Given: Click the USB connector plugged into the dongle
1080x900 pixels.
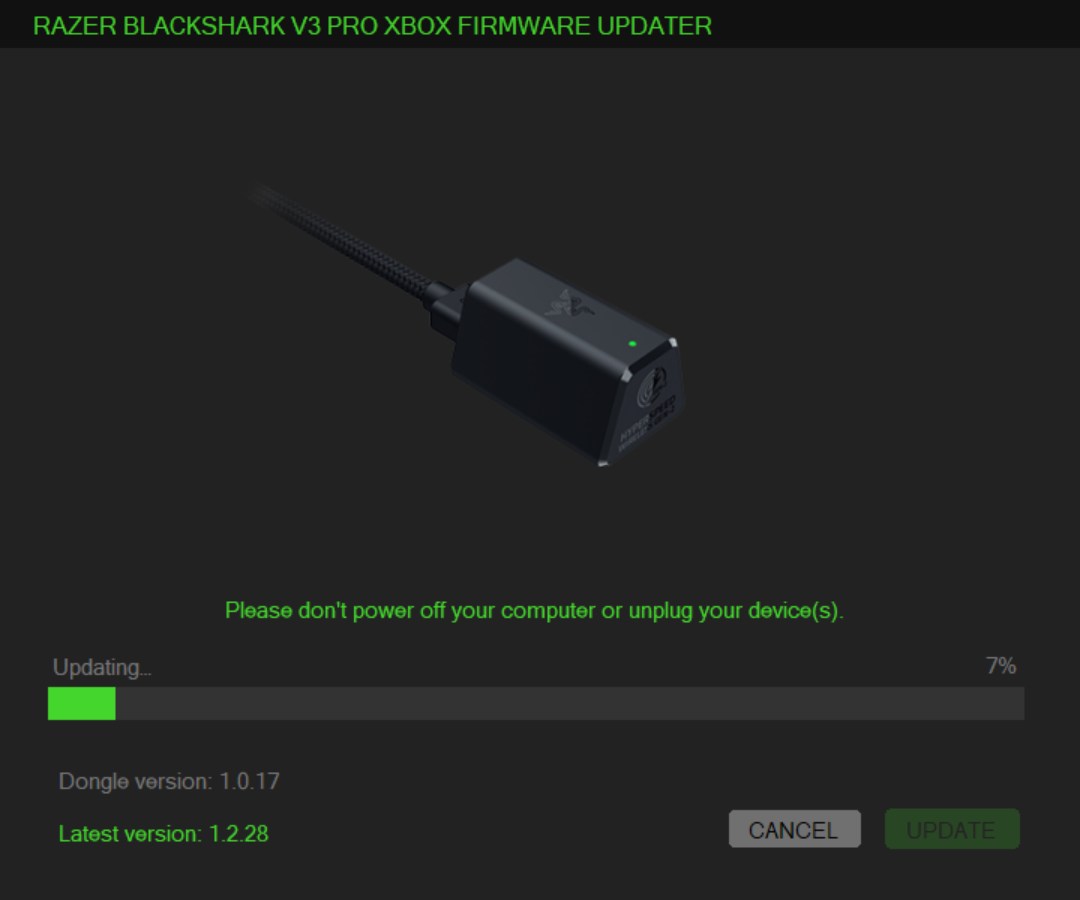Looking at the screenshot, I should (x=444, y=308).
